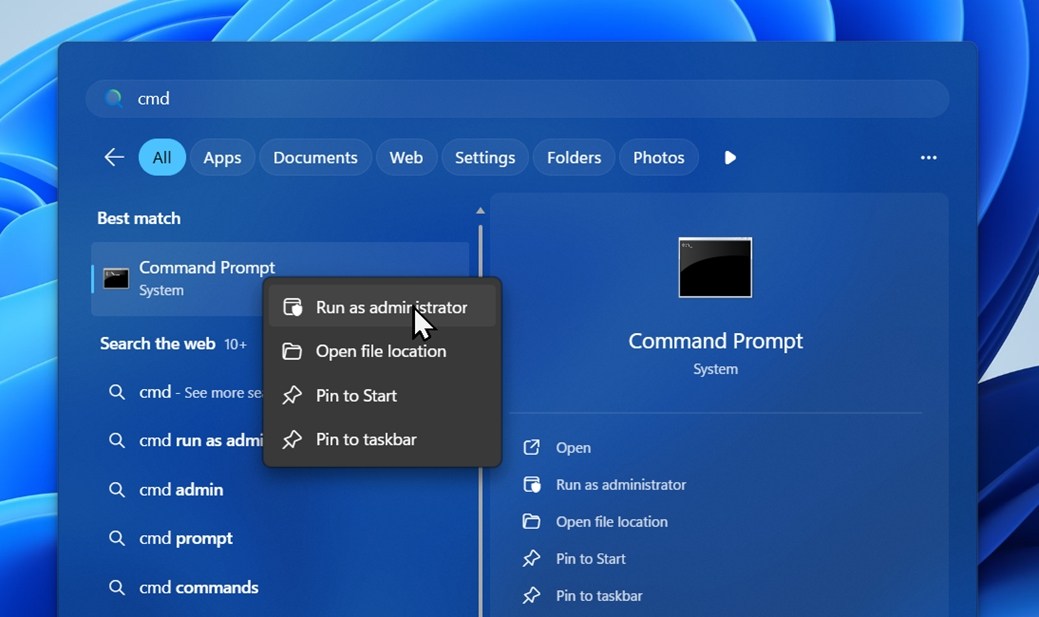
Task: Click the 'Search the web' section heading
Action: [158, 343]
